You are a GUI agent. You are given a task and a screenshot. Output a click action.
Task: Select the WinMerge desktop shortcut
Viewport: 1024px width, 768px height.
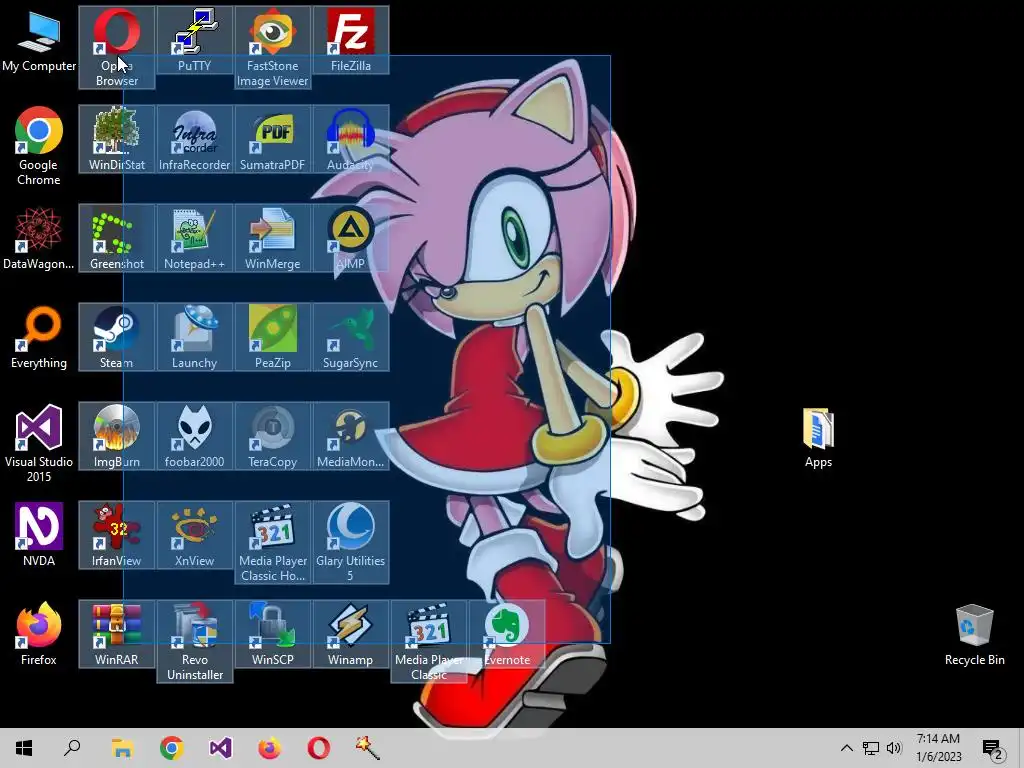(273, 238)
